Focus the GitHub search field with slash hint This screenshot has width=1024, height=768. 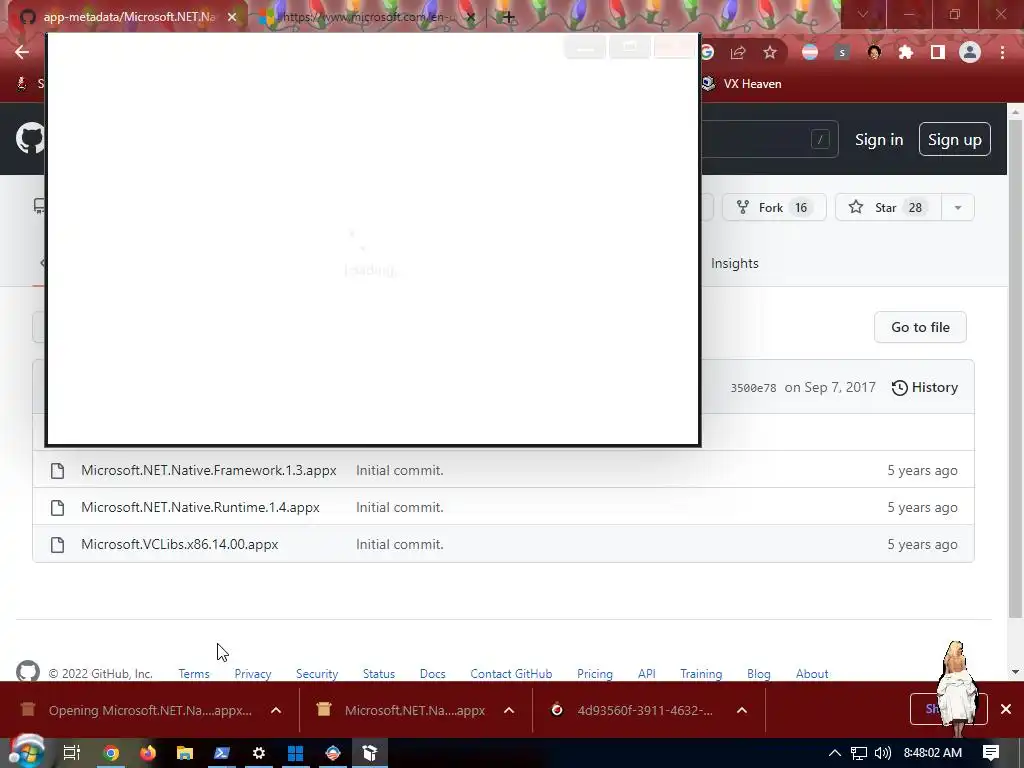[x=769, y=138]
